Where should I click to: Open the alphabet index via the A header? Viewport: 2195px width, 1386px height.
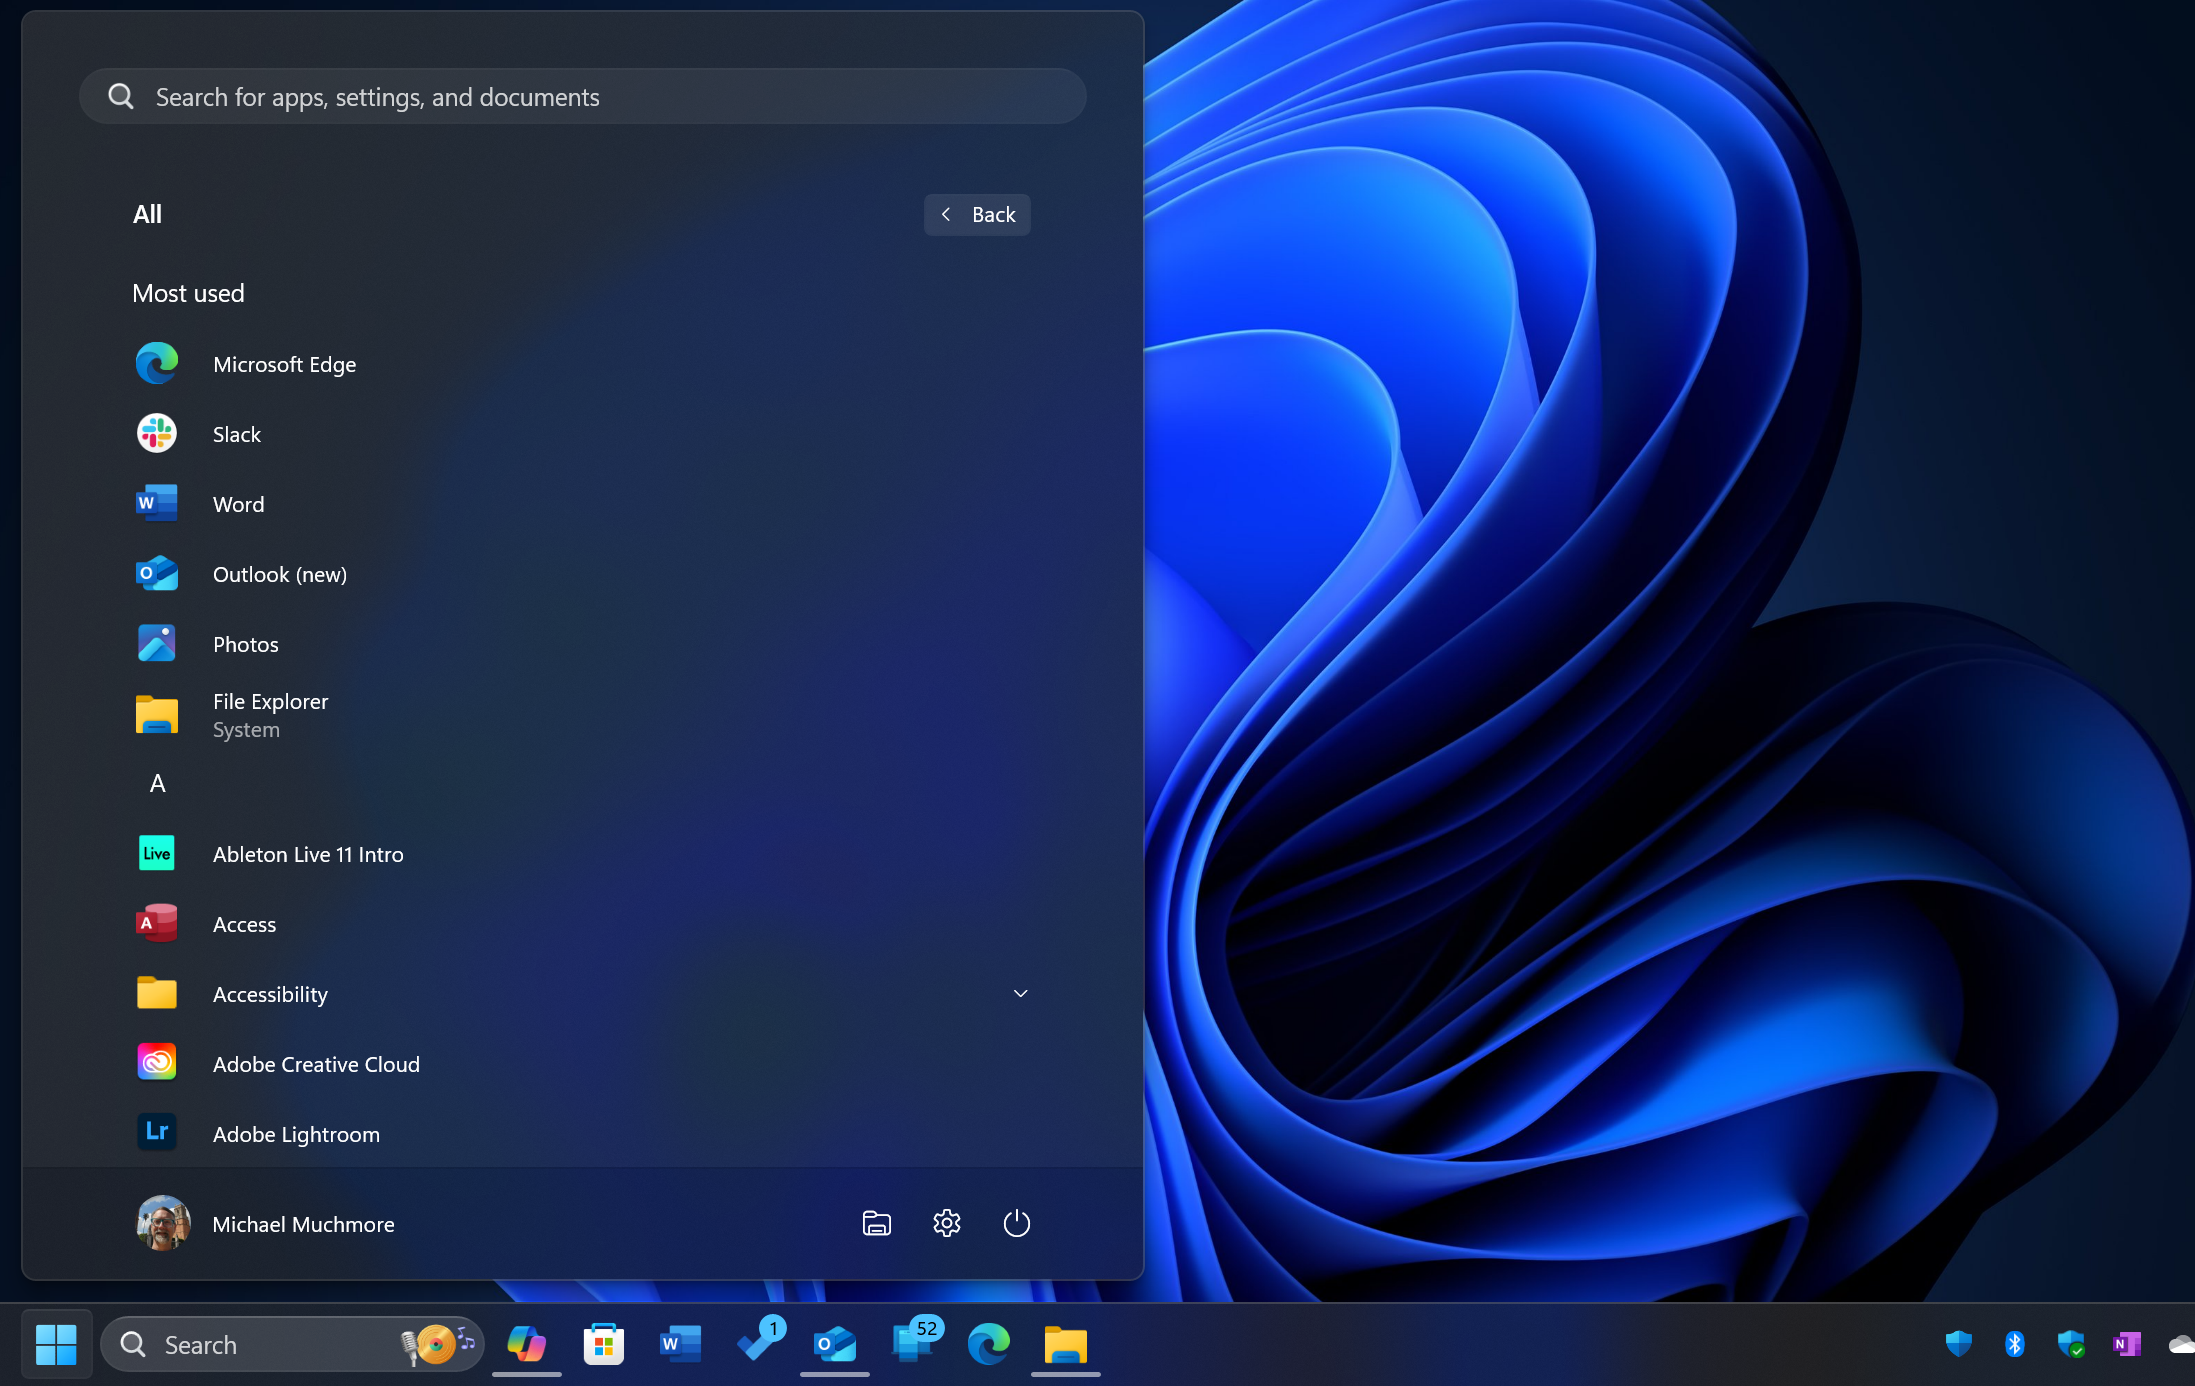(x=157, y=783)
